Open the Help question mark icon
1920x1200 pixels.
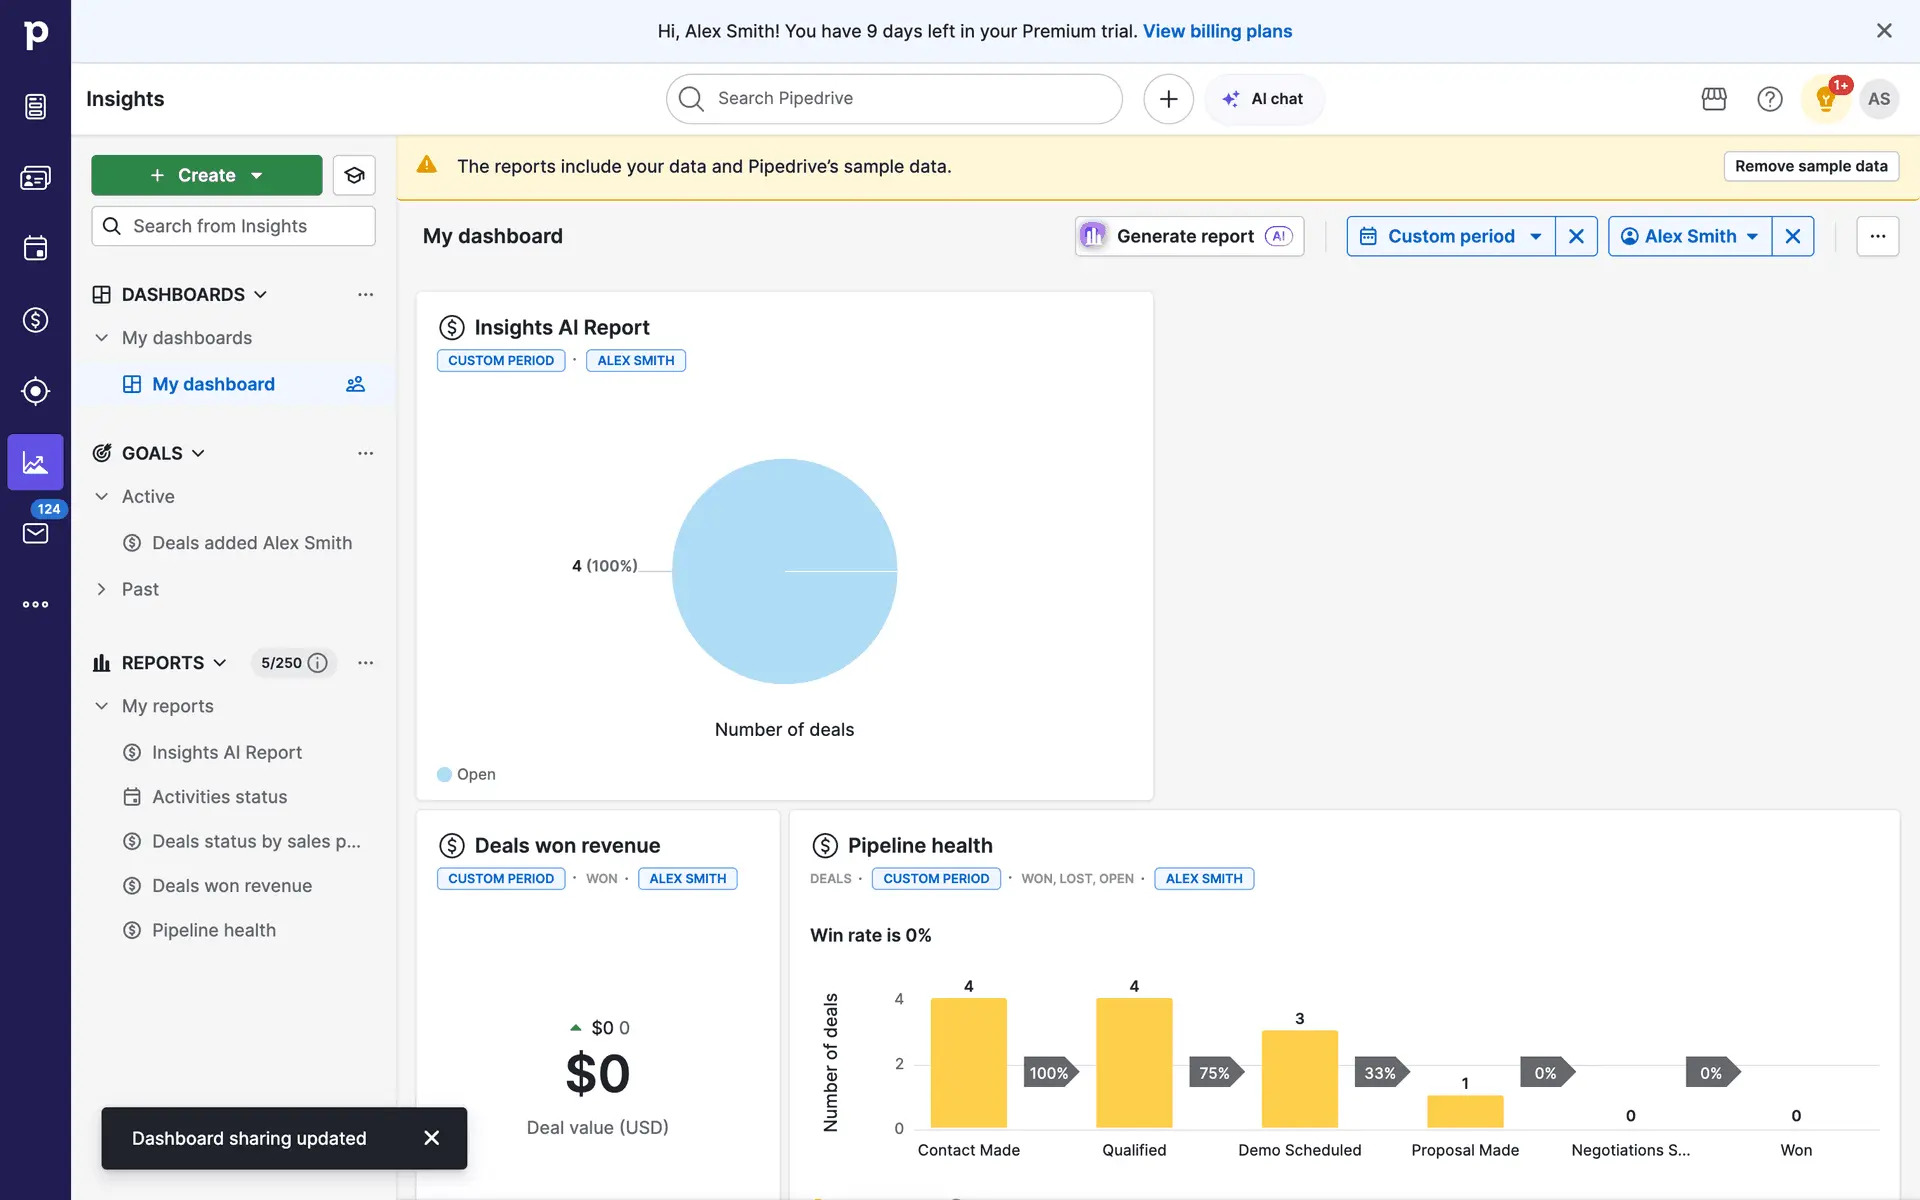click(1769, 99)
